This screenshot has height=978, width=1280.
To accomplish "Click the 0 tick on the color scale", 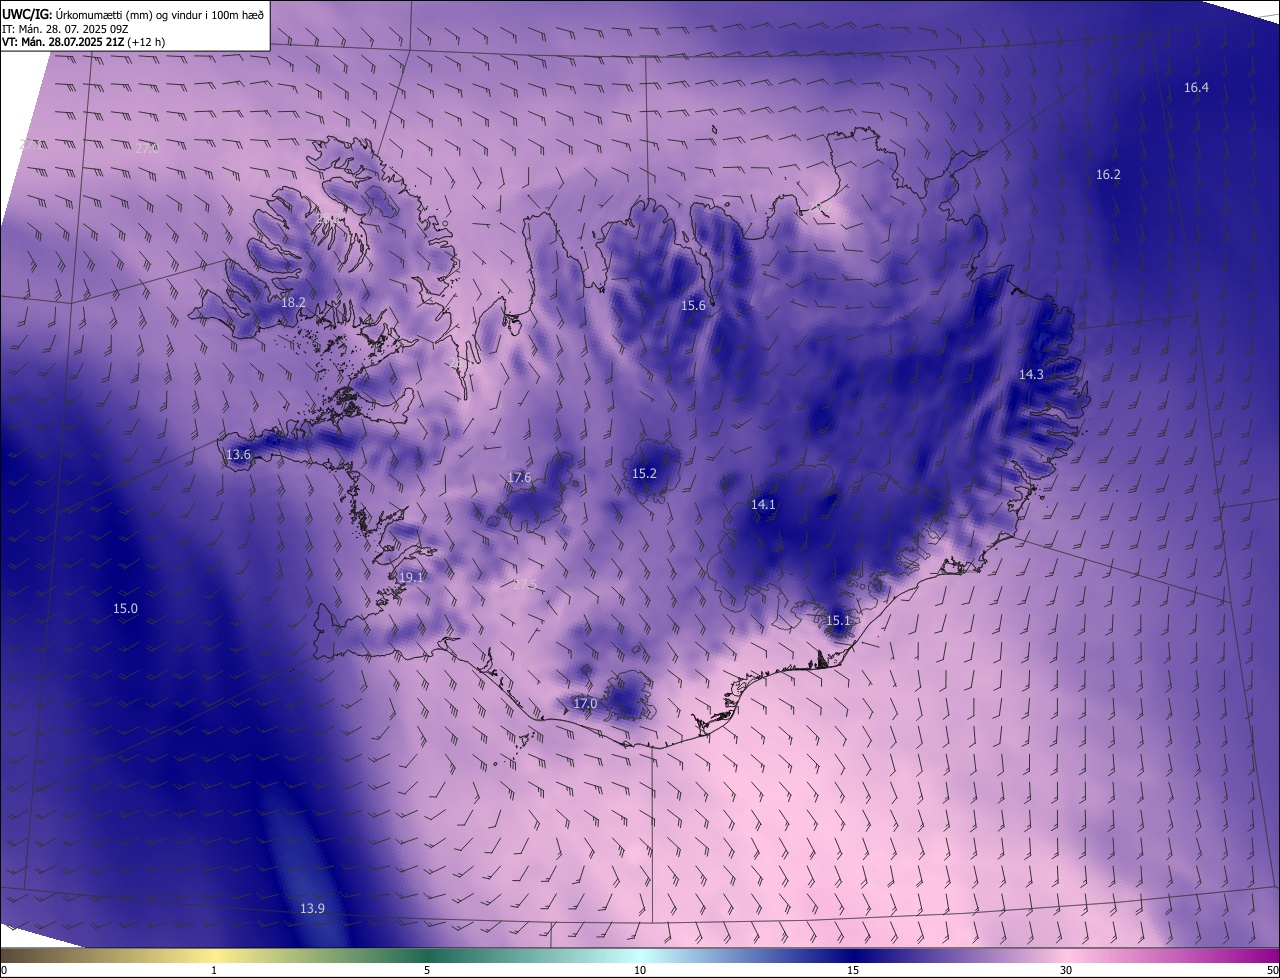I will pos(4,971).
